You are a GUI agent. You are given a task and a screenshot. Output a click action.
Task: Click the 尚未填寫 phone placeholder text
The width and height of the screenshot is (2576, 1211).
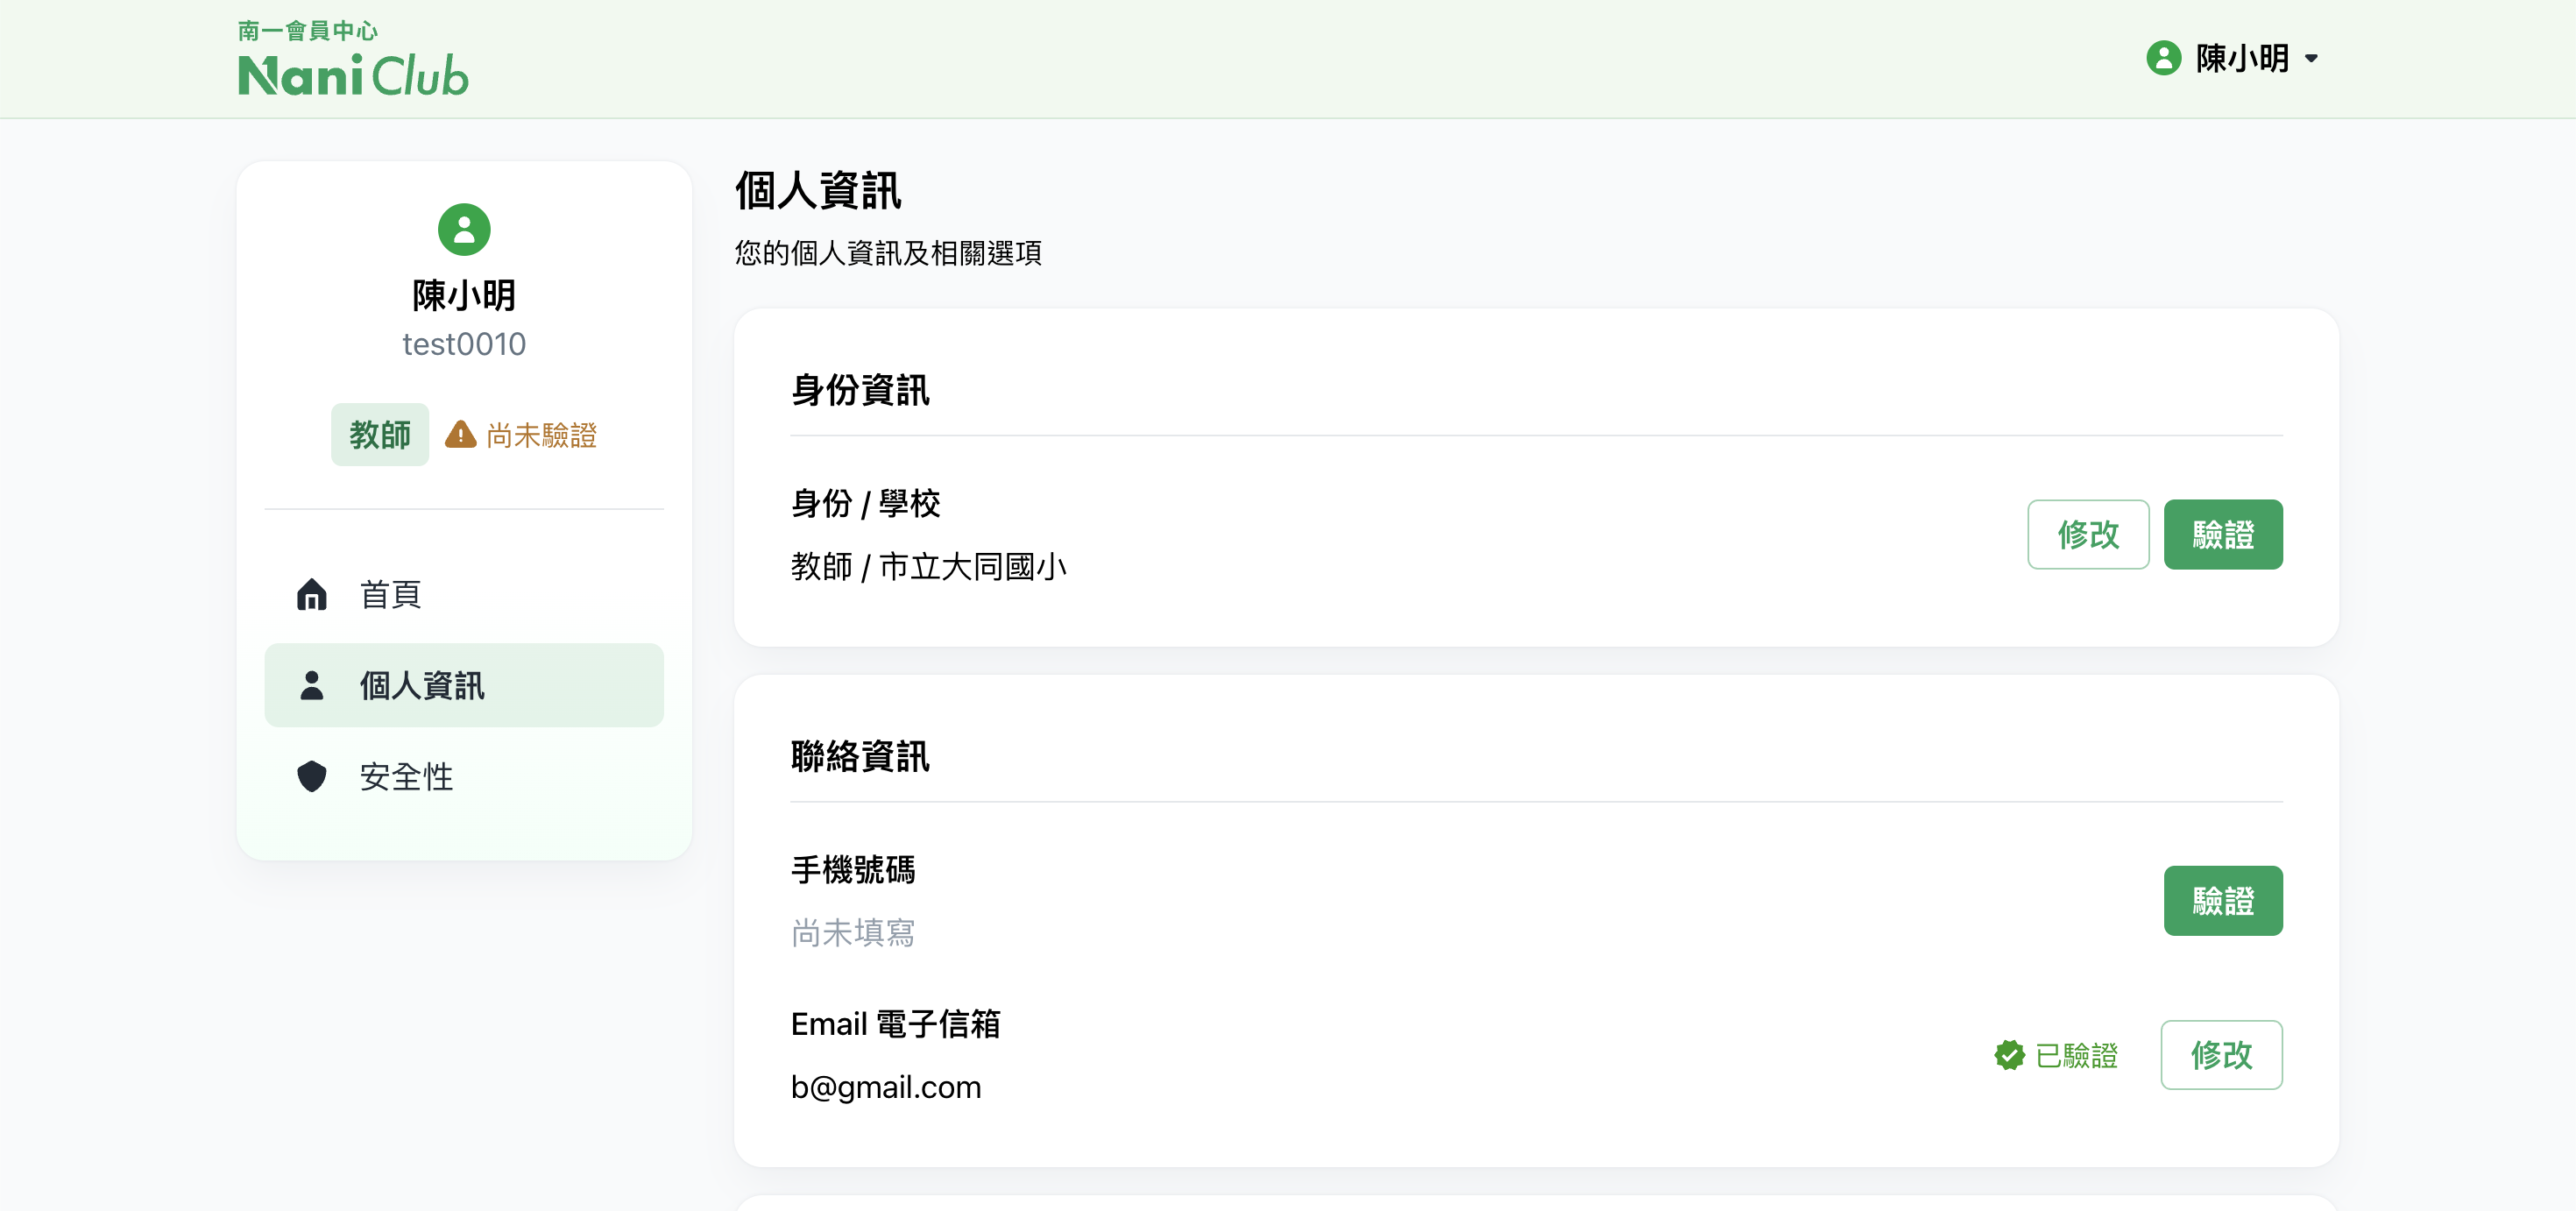(x=853, y=932)
